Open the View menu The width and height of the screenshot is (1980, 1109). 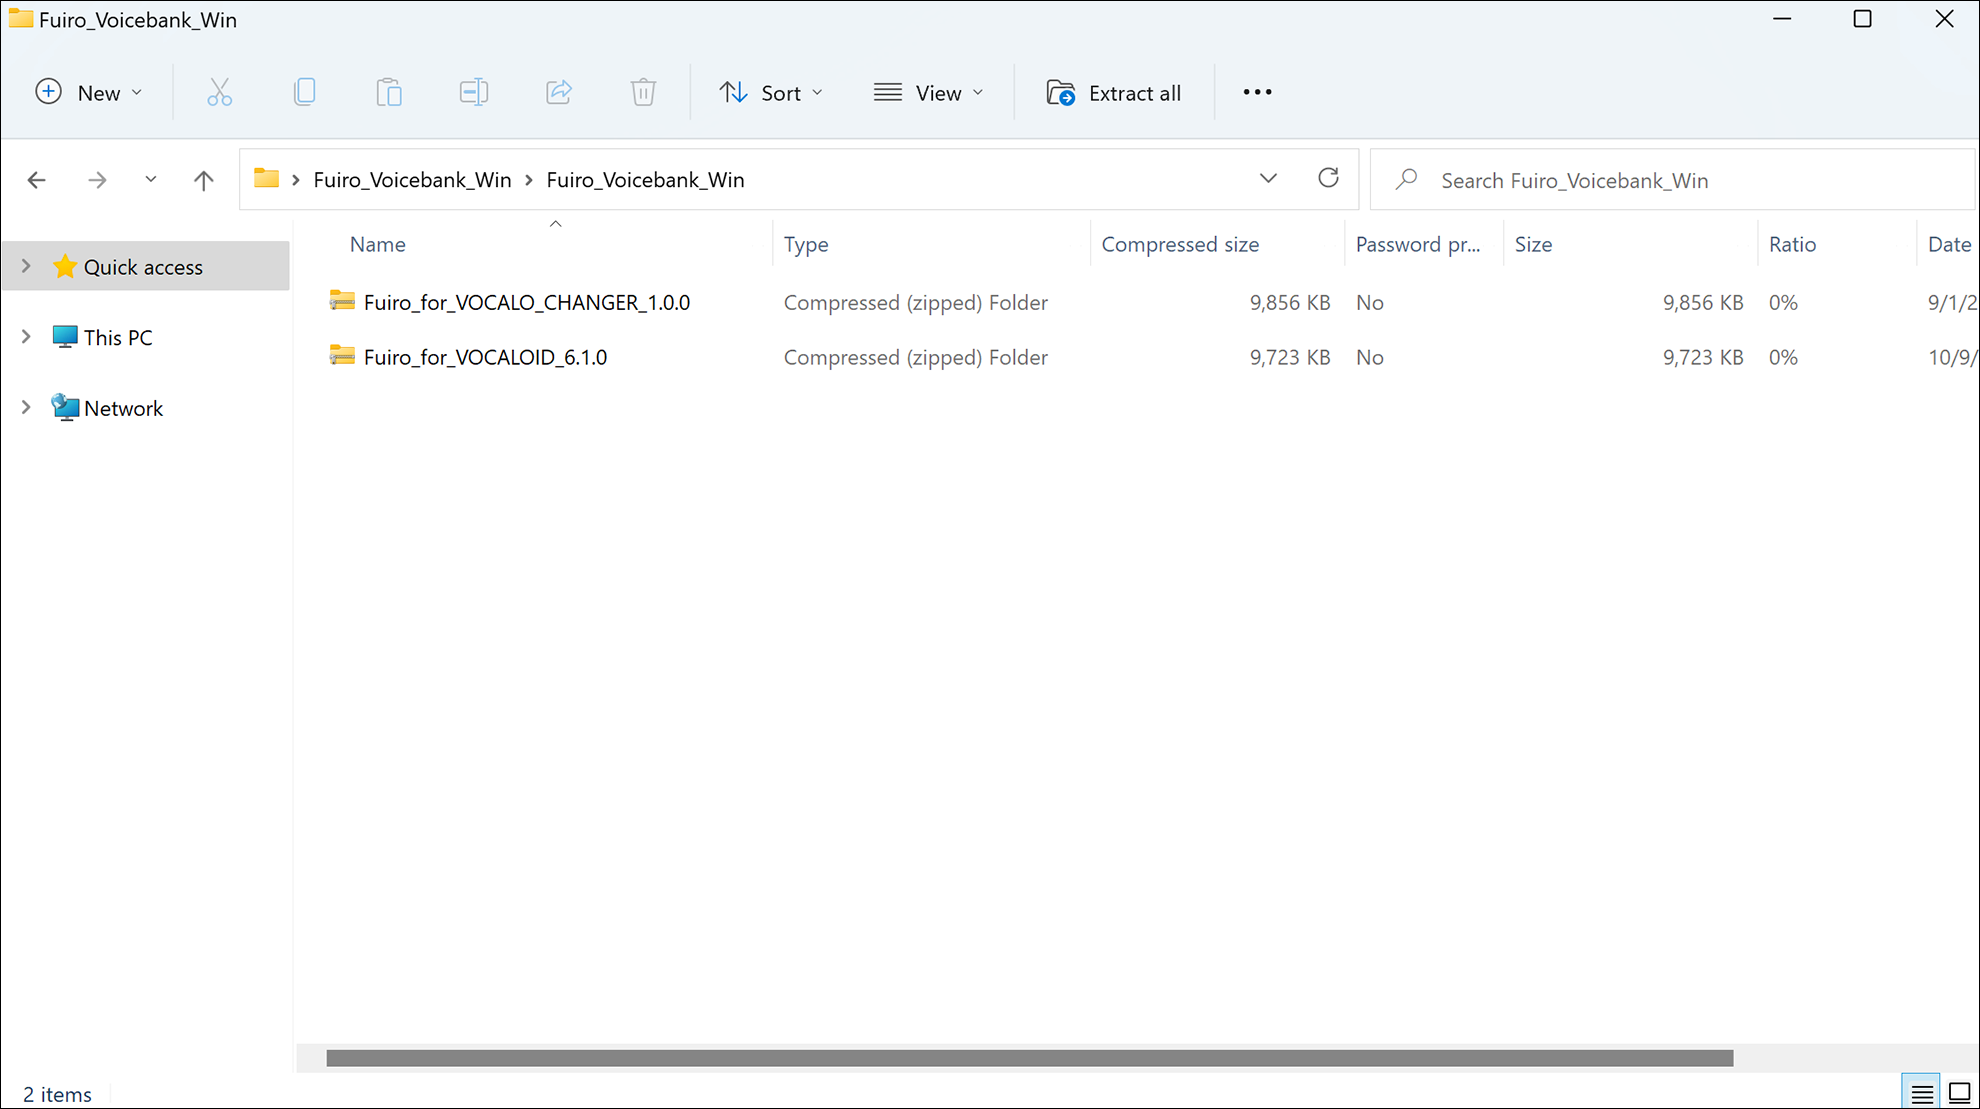click(928, 92)
